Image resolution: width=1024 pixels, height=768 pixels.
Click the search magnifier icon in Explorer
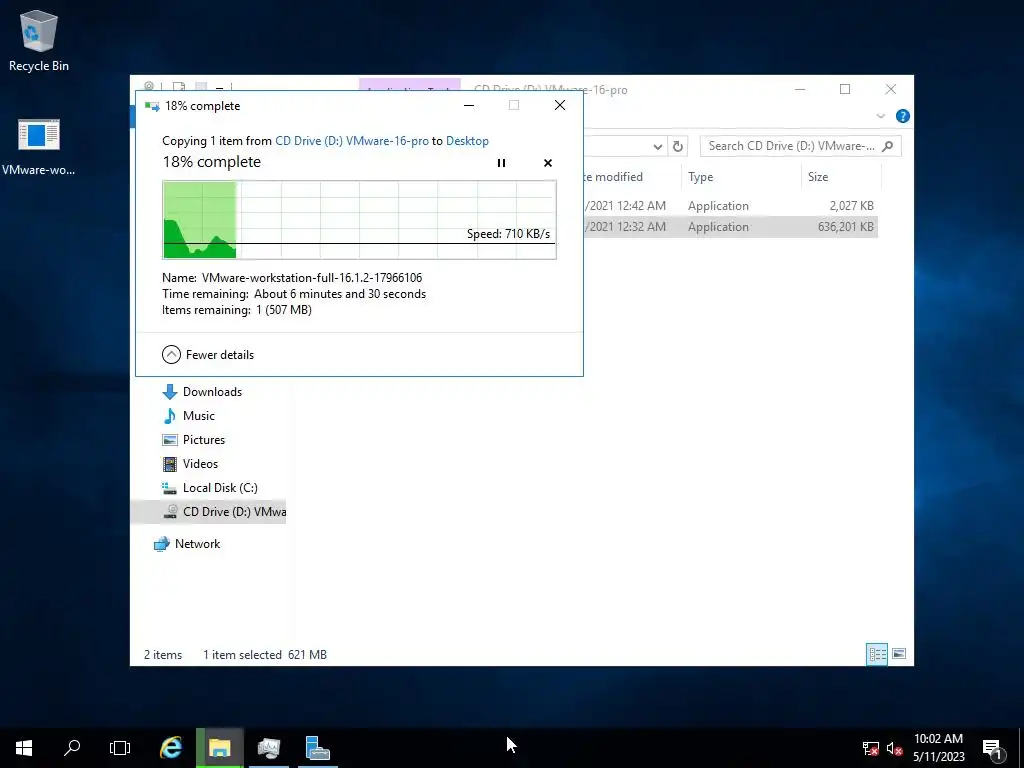tap(888, 146)
